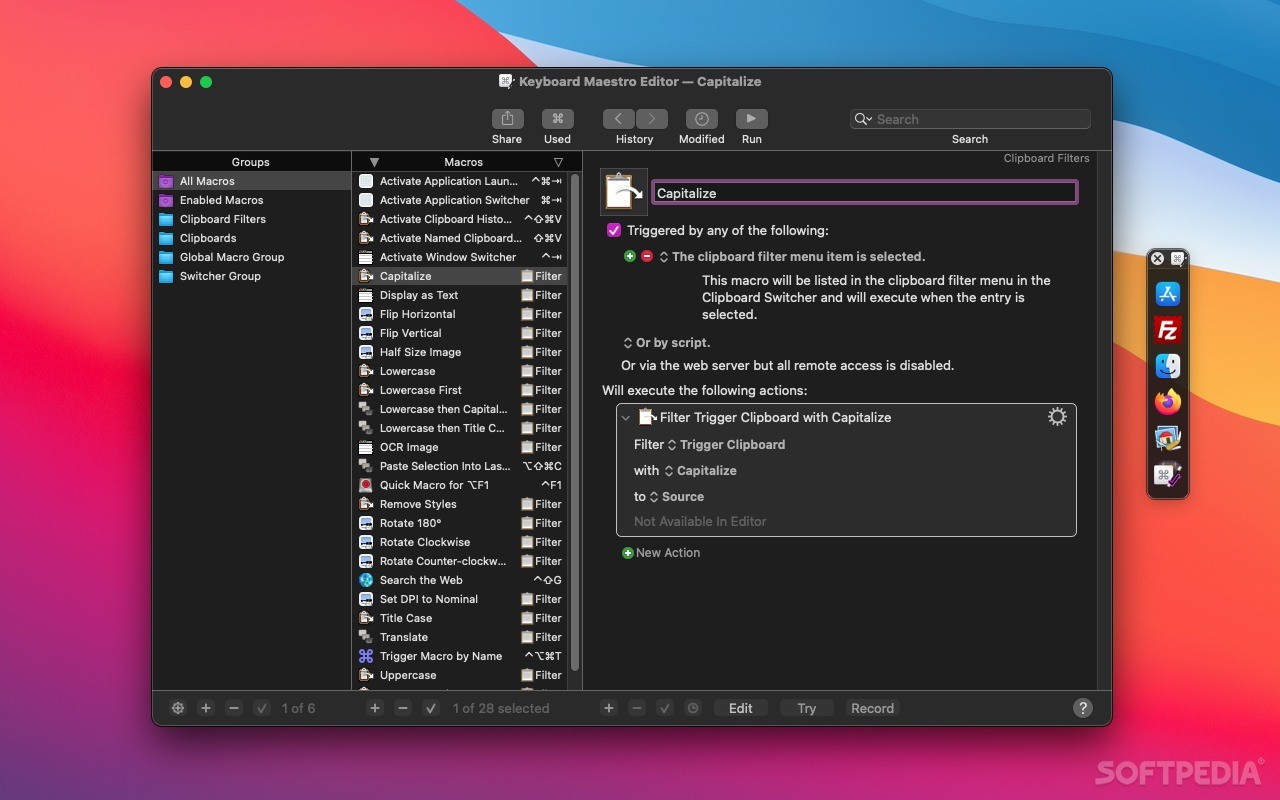
Task: Open Finder from the palette
Action: point(1168,366)
